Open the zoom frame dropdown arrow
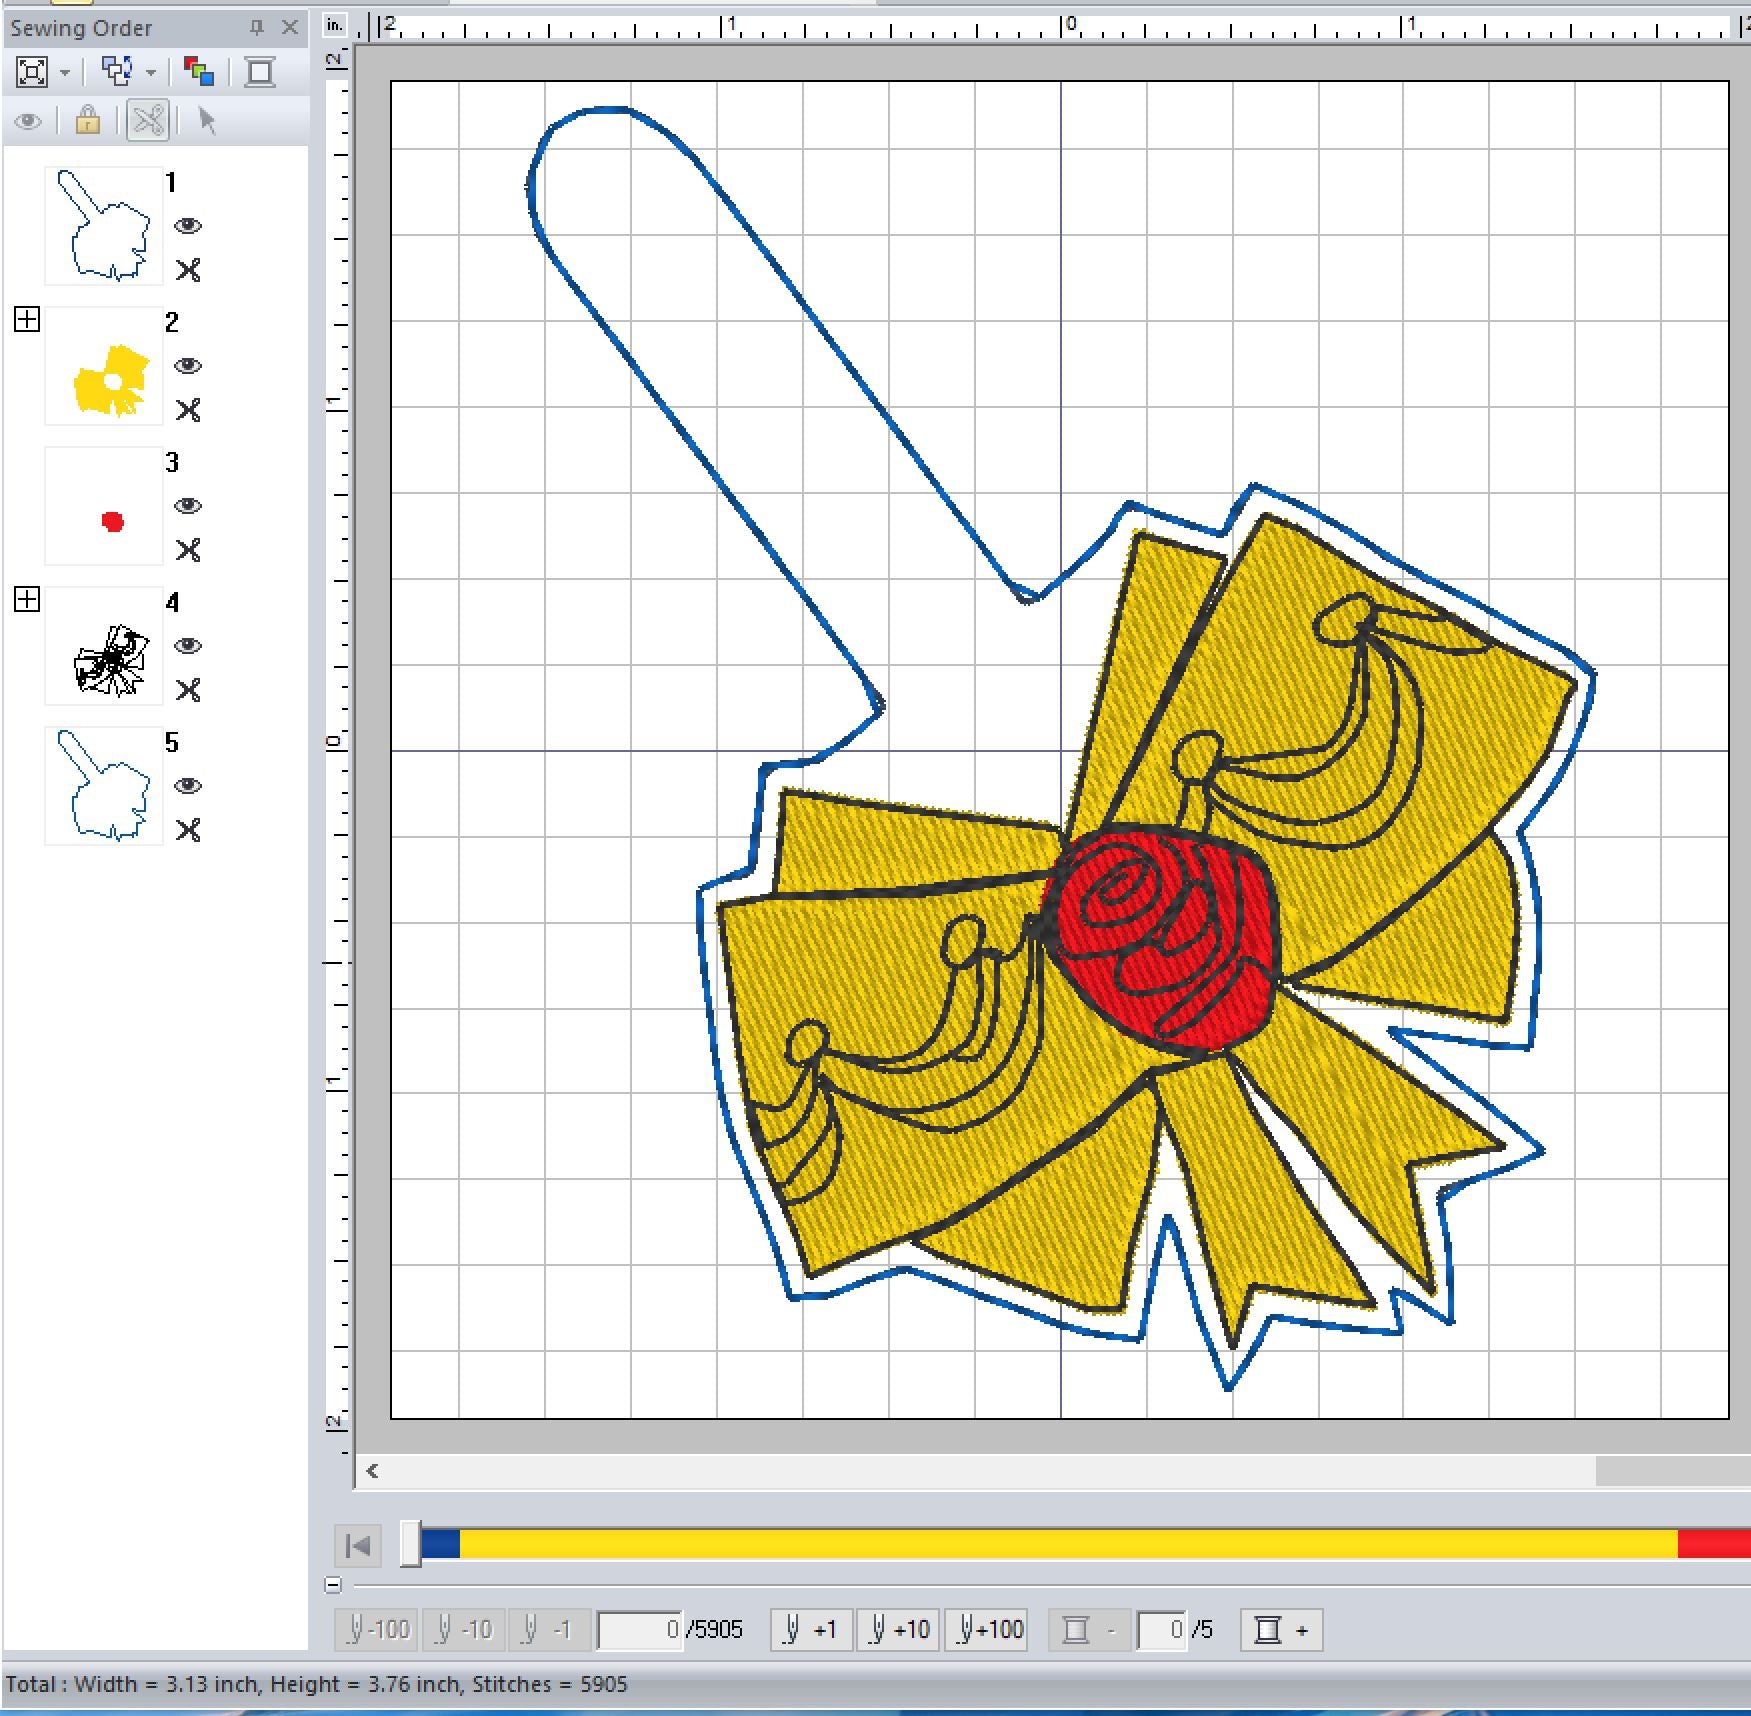The image size is (1751, 1716). (65, 73)
